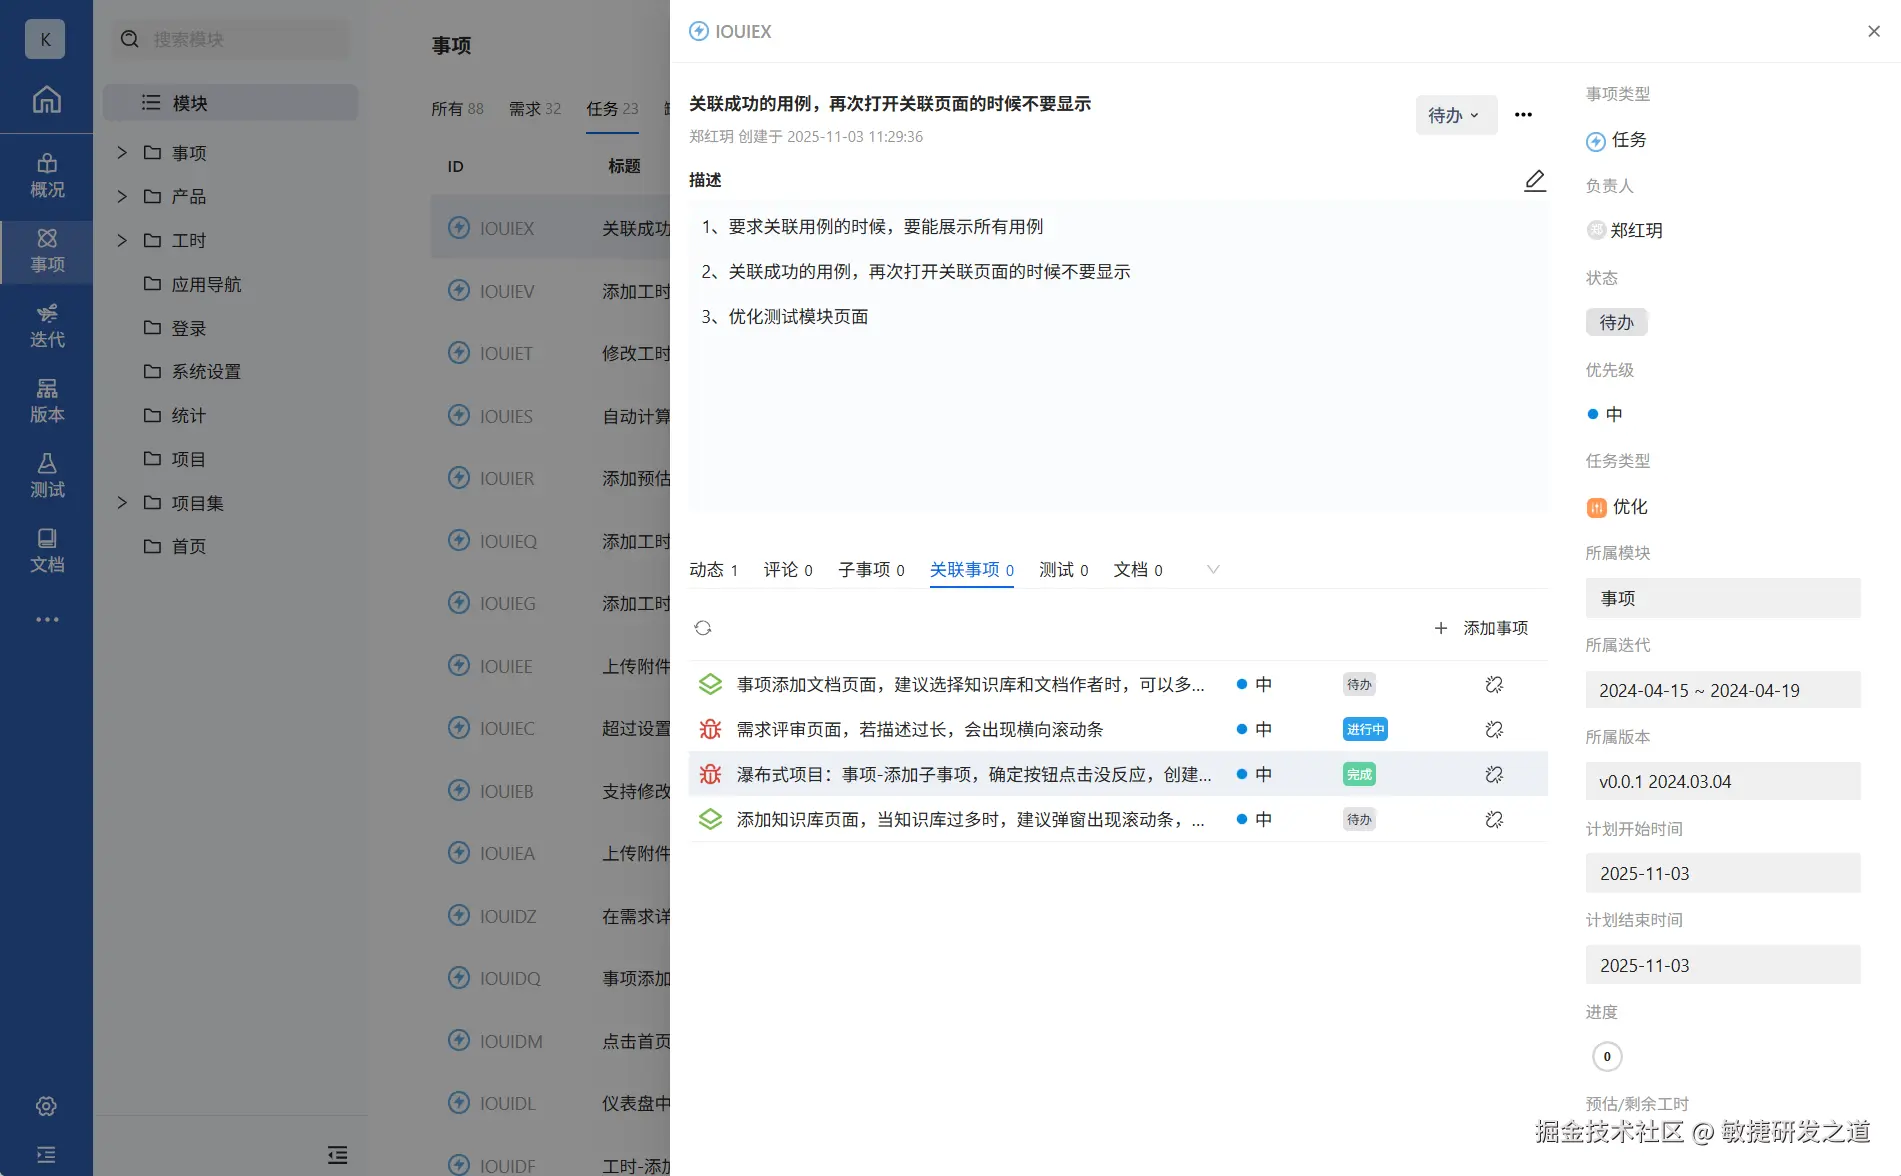Open 事项 section in the left sidebar
This screenshot has width=1901, height=1176.
click(46, 251)
